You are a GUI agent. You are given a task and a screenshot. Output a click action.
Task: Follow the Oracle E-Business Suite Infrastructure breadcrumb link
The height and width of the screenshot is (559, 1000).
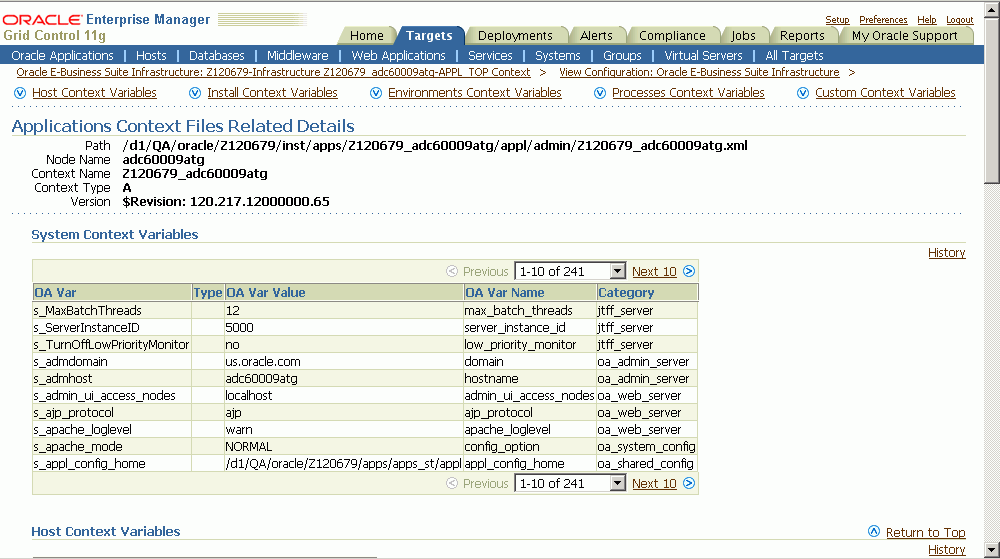[273, 73]
